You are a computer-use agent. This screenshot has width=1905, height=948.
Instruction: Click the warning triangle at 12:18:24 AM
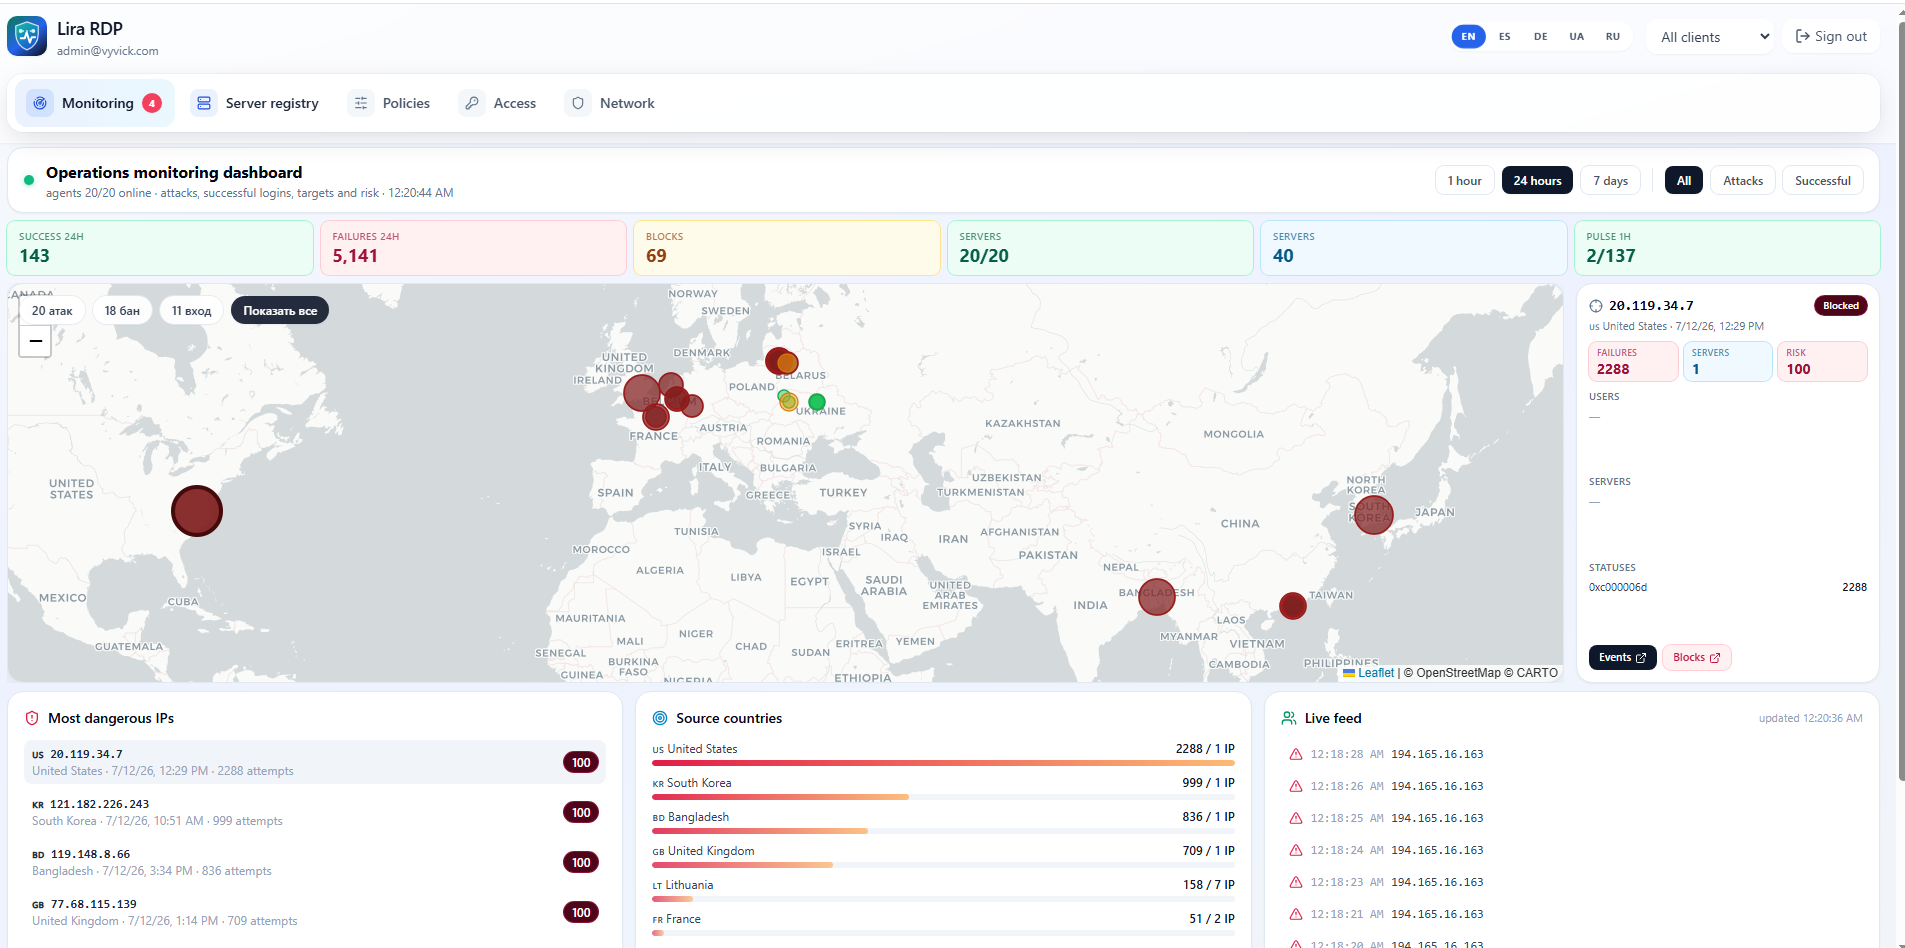point(1296,850)
